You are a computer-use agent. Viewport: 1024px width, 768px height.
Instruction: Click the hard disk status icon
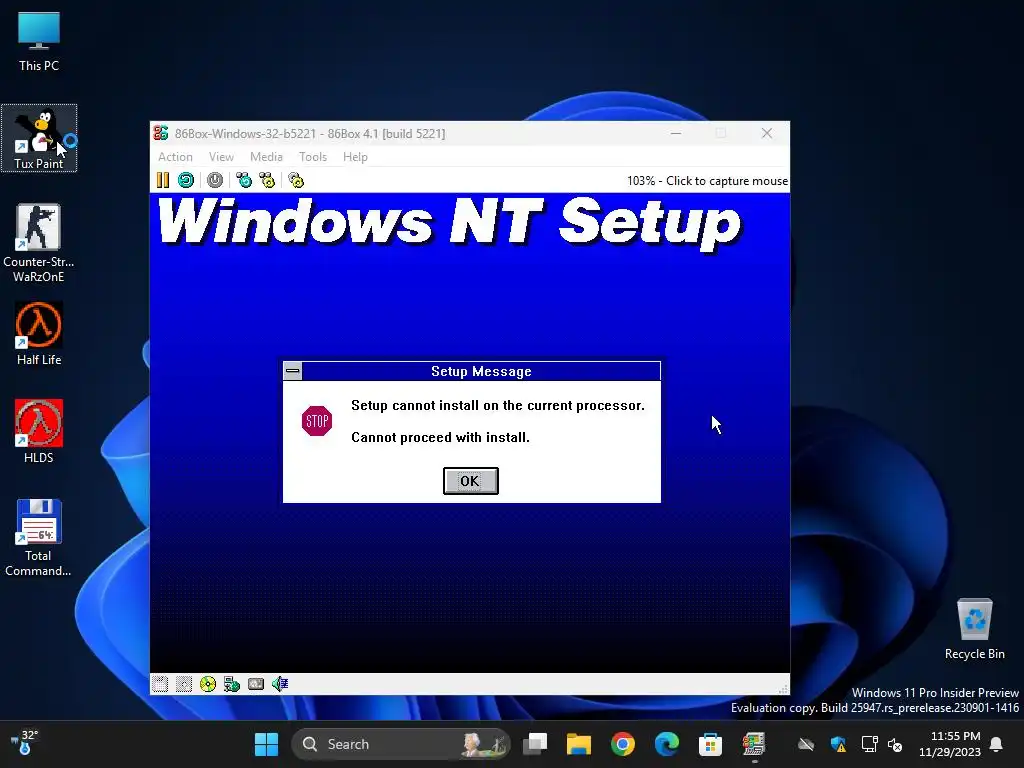tap(256, 684)
